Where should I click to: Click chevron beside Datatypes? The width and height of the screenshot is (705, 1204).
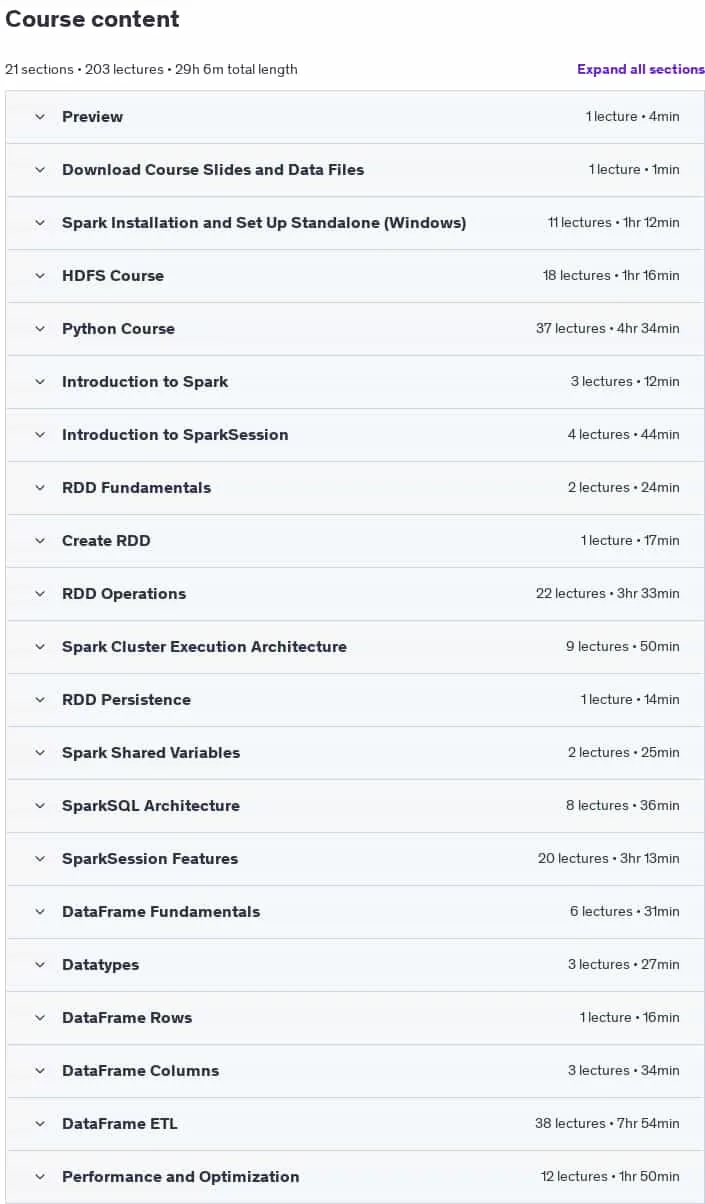click(x=40, y=965)
